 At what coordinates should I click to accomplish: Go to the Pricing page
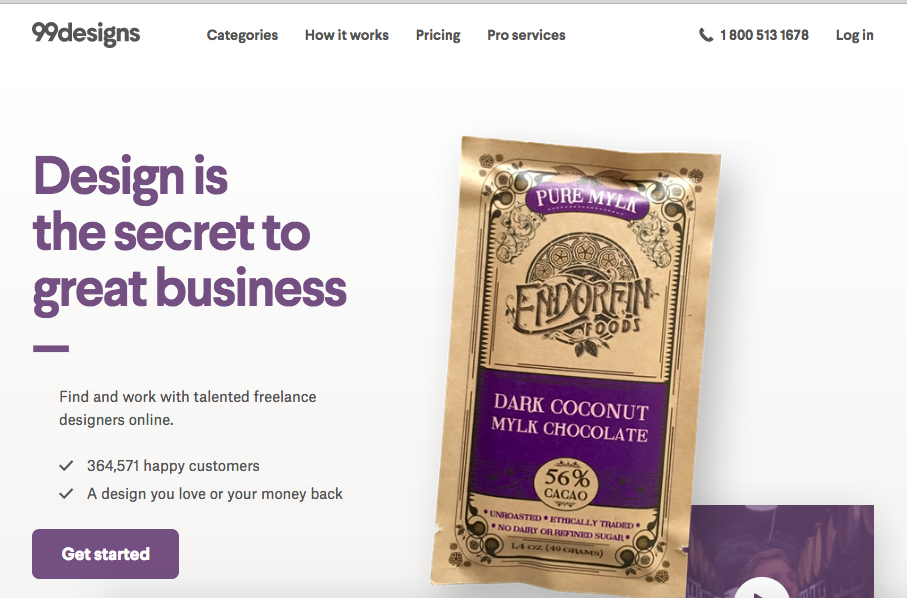tap(438, 35)
